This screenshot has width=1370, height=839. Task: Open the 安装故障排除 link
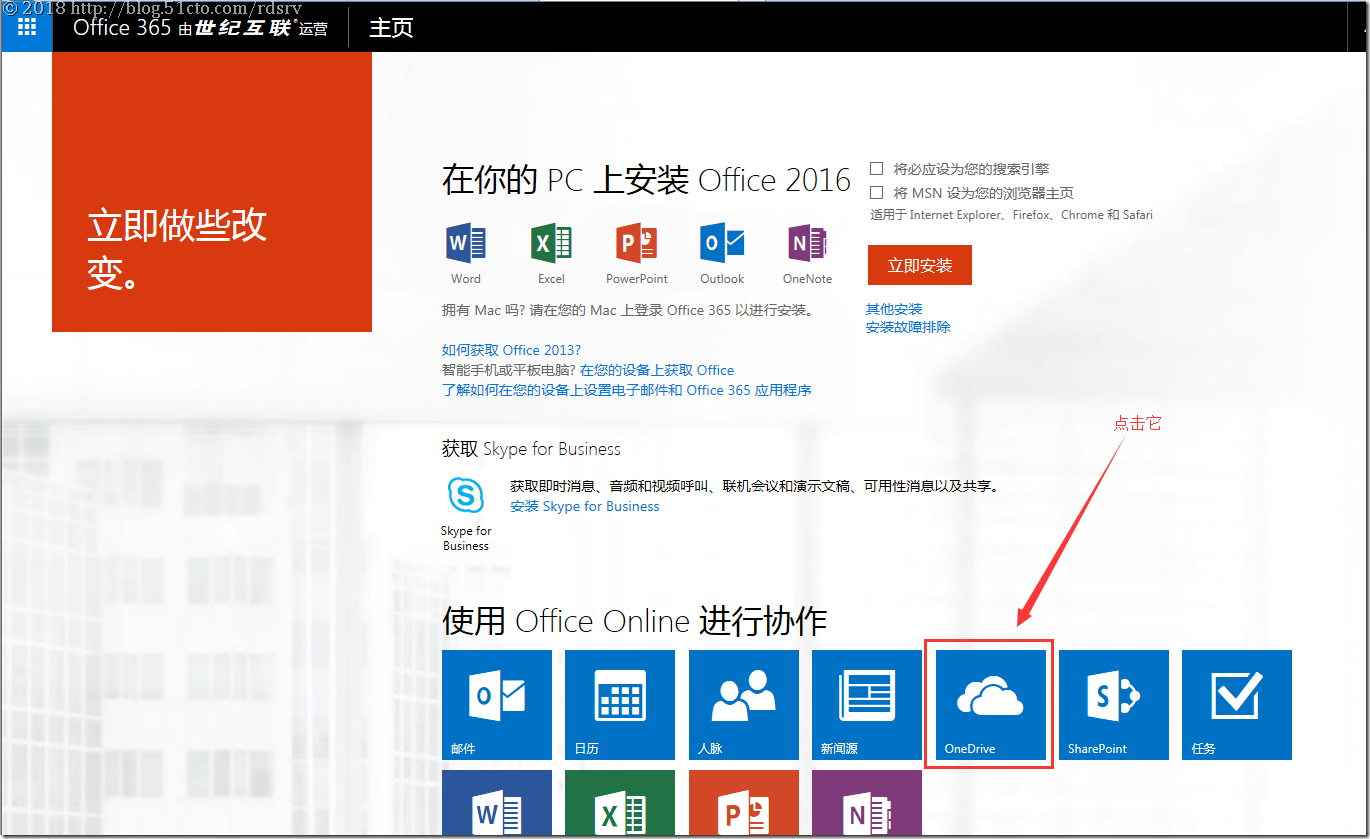pyautogui.click(x=908, y=327)
